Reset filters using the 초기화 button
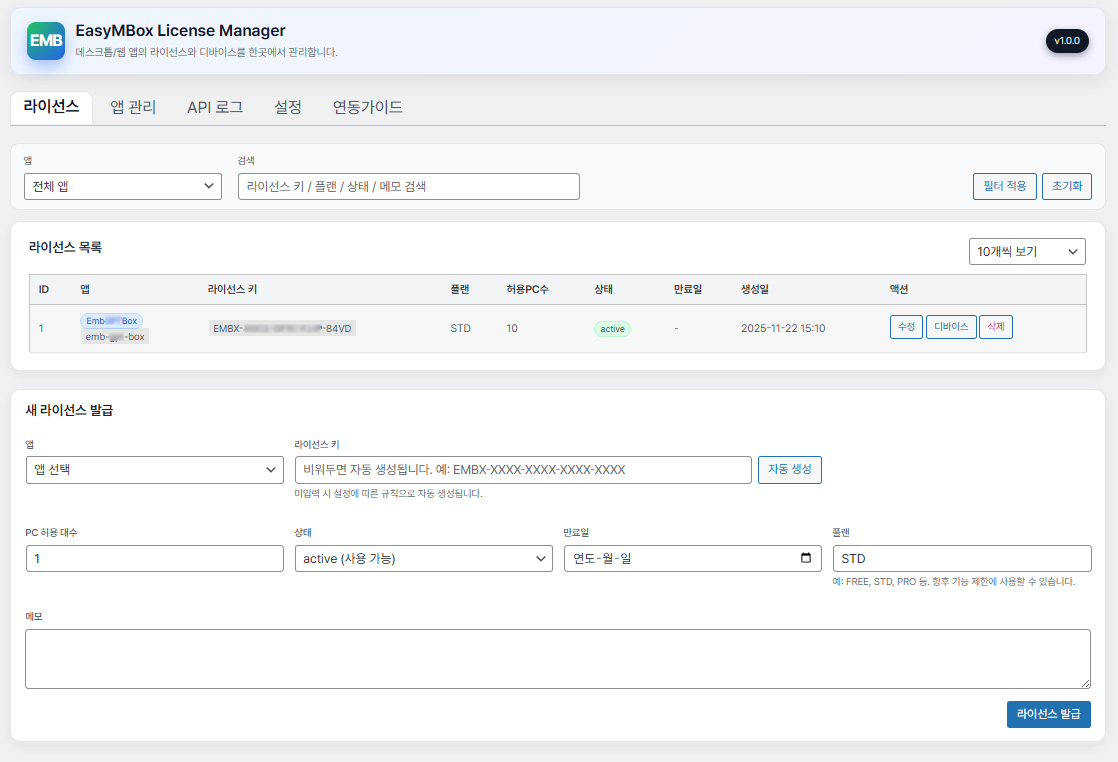The width and height of the screenshot is (1118, 762). (1067, 186)
